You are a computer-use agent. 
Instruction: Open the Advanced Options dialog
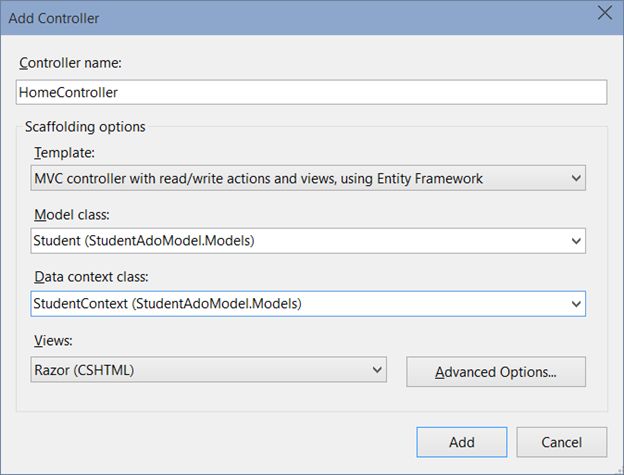click(496, 372)
